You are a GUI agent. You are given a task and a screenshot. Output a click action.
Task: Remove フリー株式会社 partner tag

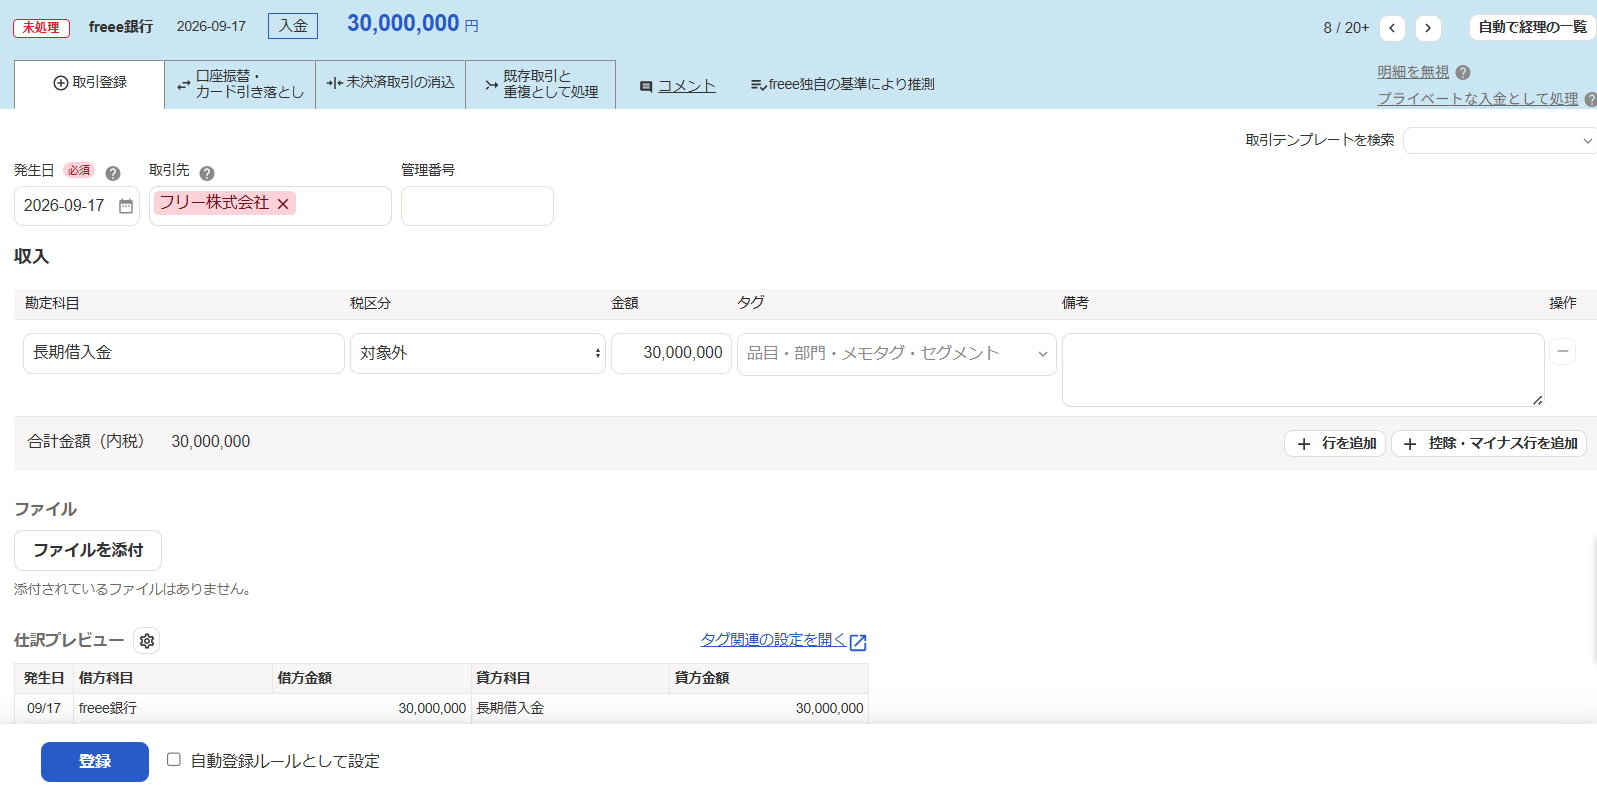click(283, 204)
